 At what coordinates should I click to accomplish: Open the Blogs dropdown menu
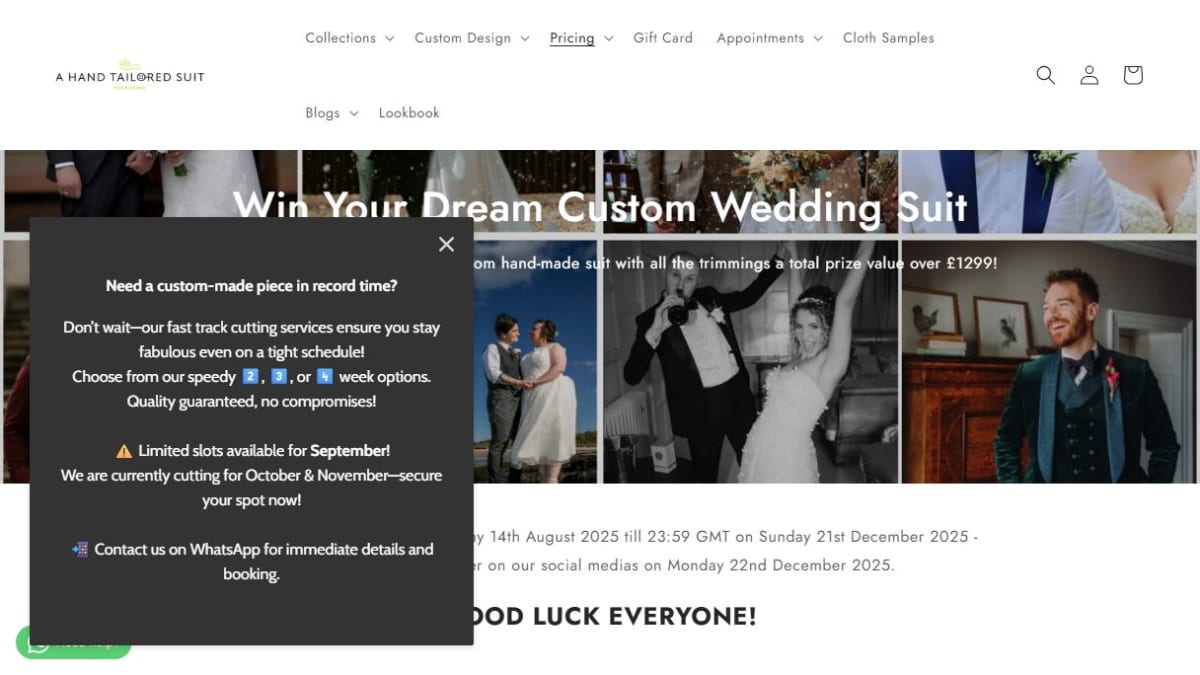pyautogui.click(x=332, y=113)
